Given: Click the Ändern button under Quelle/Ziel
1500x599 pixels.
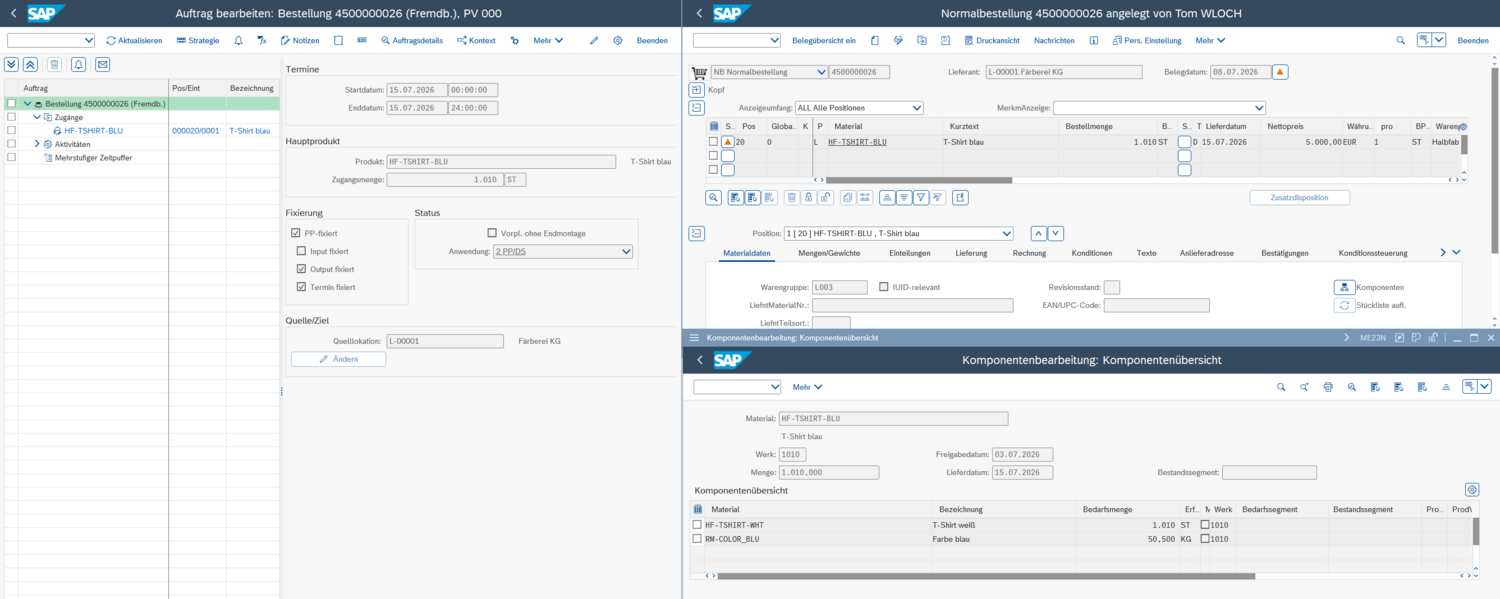Looking at the screenshot, I should [x=338, y=359].
